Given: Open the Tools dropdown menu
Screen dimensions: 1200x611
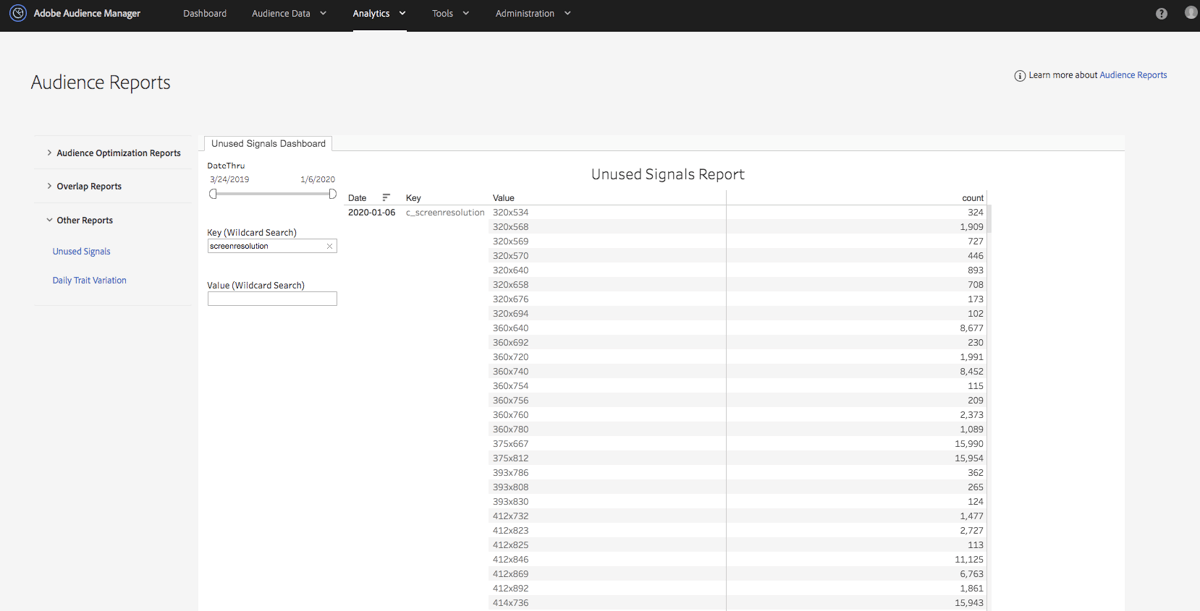Looking at the screenshot, I should [x=449, y=14].
